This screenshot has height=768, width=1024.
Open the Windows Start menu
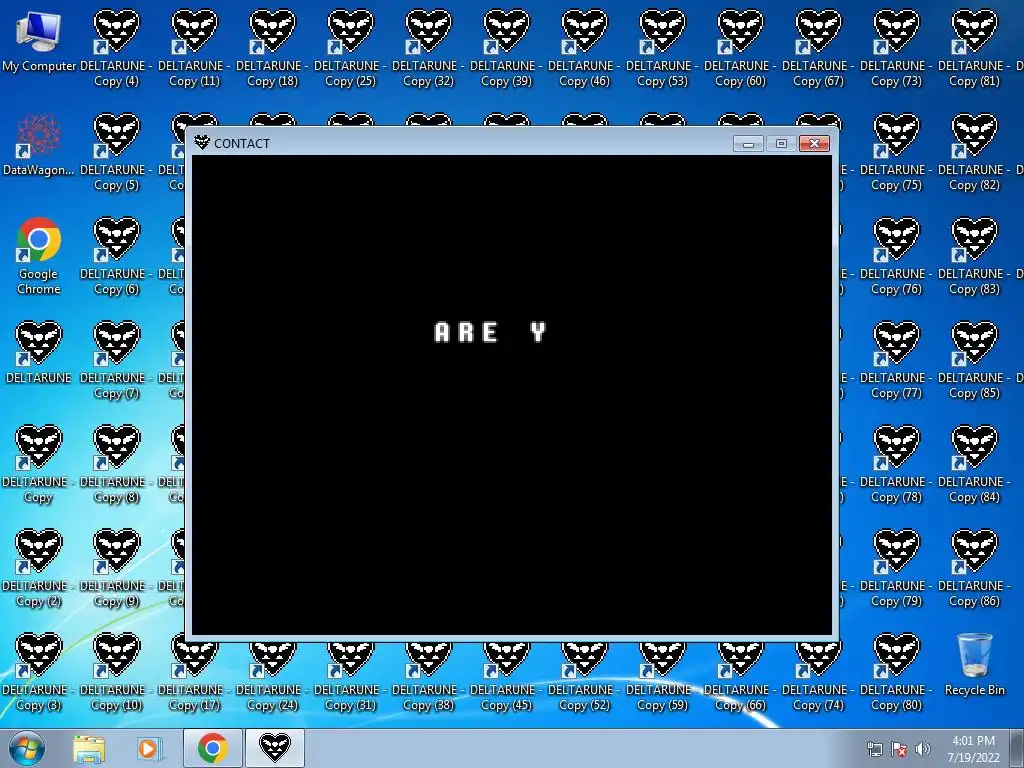[x=27, y=748]
